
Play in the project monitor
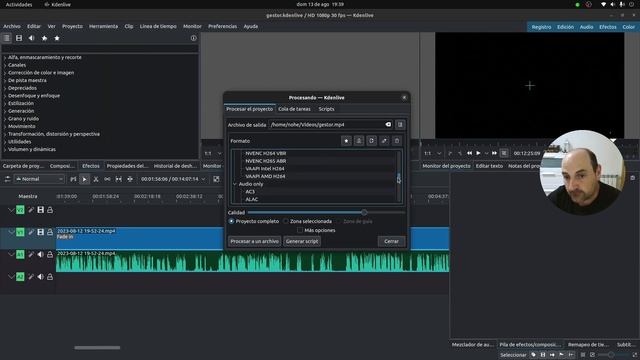point(478,153)
